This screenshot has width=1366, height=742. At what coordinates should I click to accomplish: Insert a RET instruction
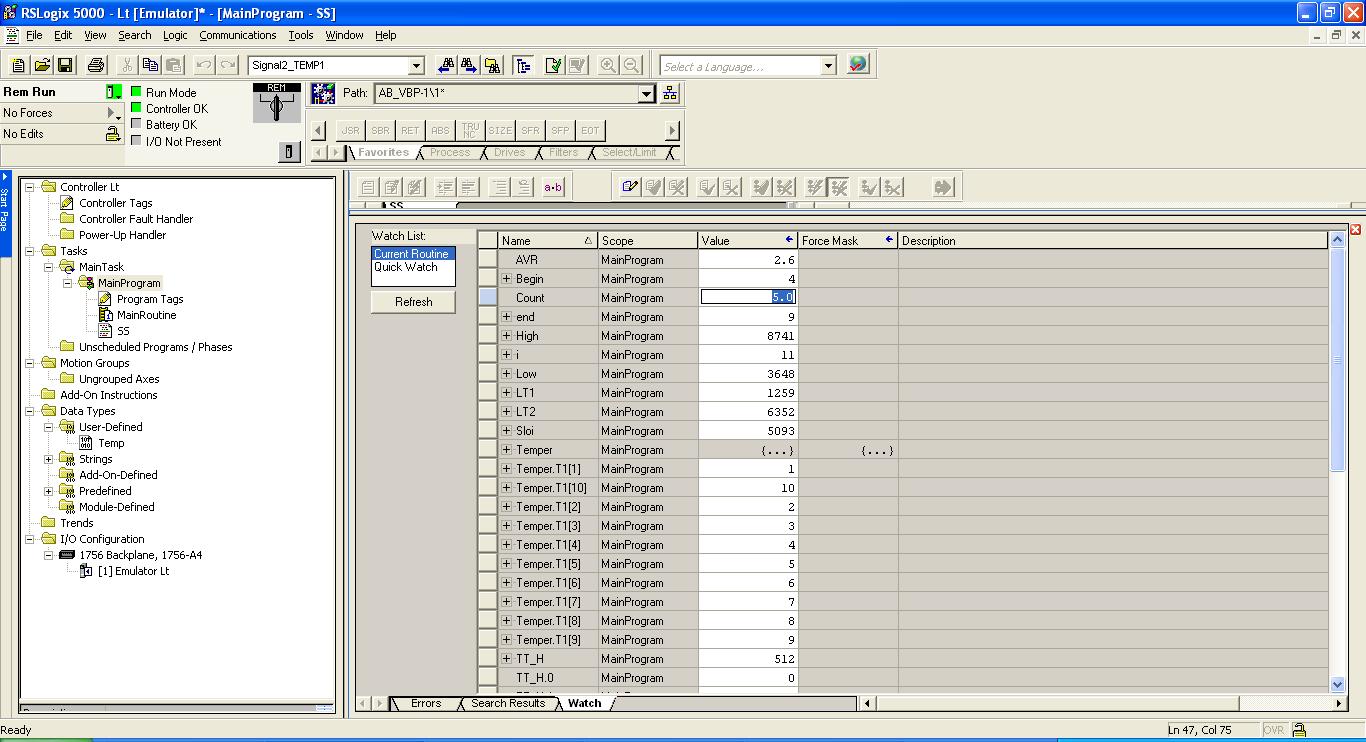(410, 130)
